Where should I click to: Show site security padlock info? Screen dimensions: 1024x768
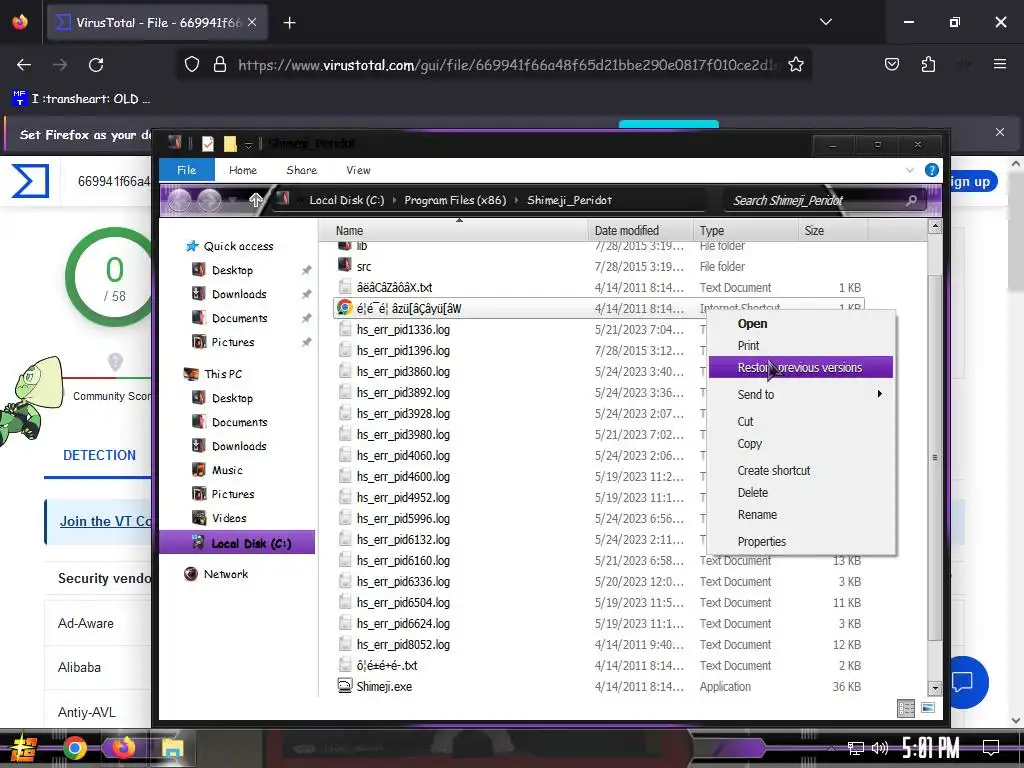220,65
